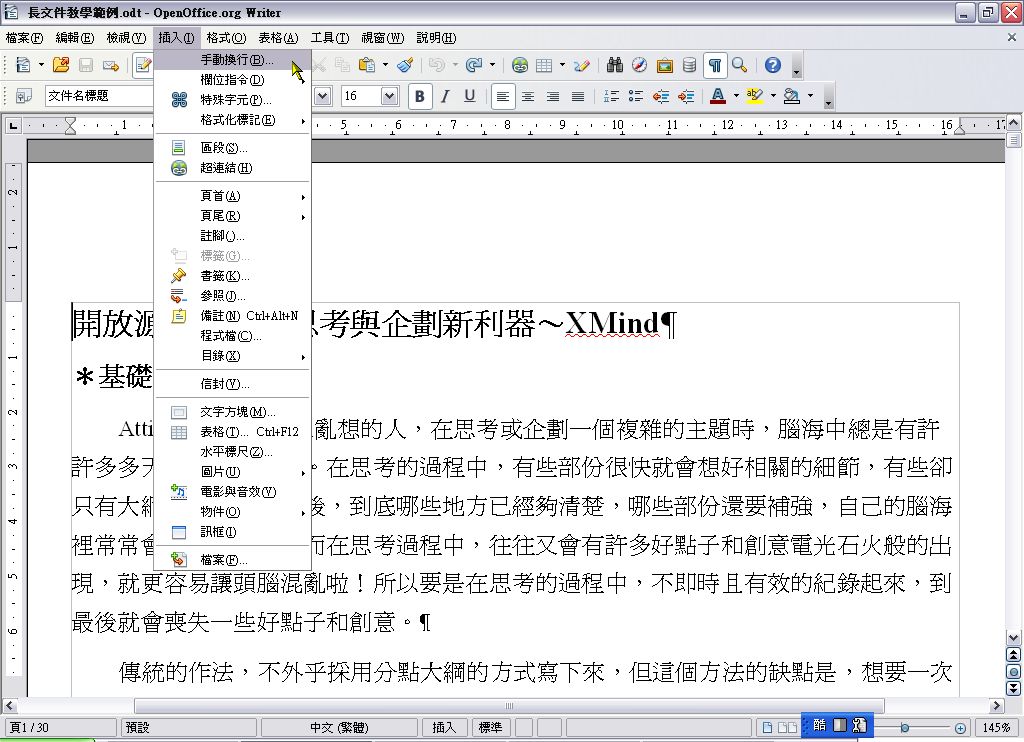Open the Navigator compass icon
The height and width of the screenshot is (742, 1024).
click(639, 65)
